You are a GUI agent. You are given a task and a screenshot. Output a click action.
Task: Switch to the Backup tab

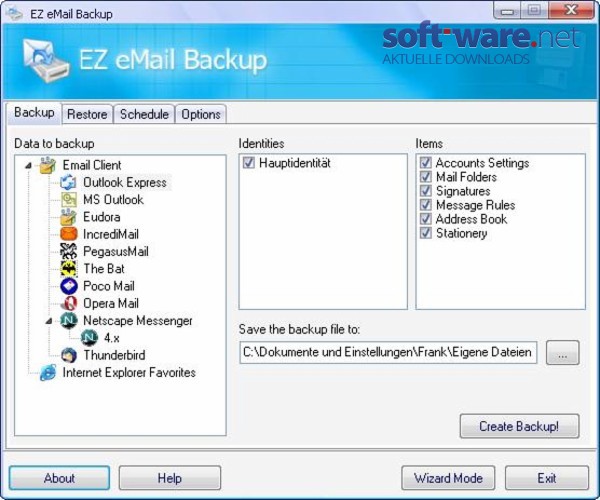click(34, 113)
